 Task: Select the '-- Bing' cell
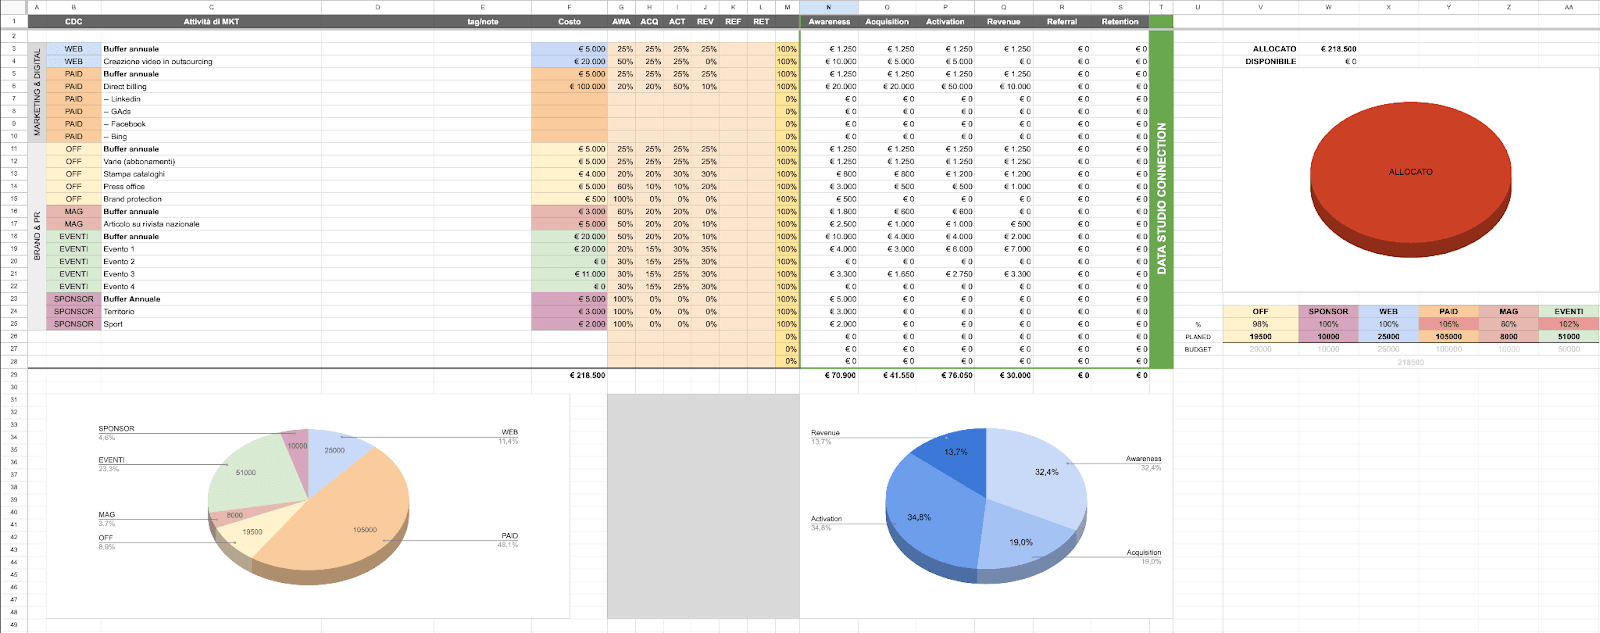click(x=211, y=136)
